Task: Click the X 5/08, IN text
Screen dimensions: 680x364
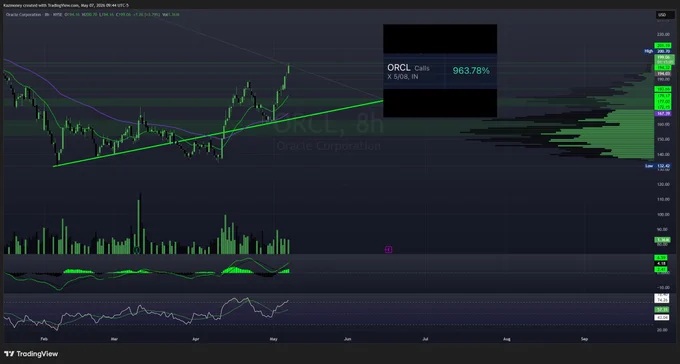Action: click(x=403, y=77)
